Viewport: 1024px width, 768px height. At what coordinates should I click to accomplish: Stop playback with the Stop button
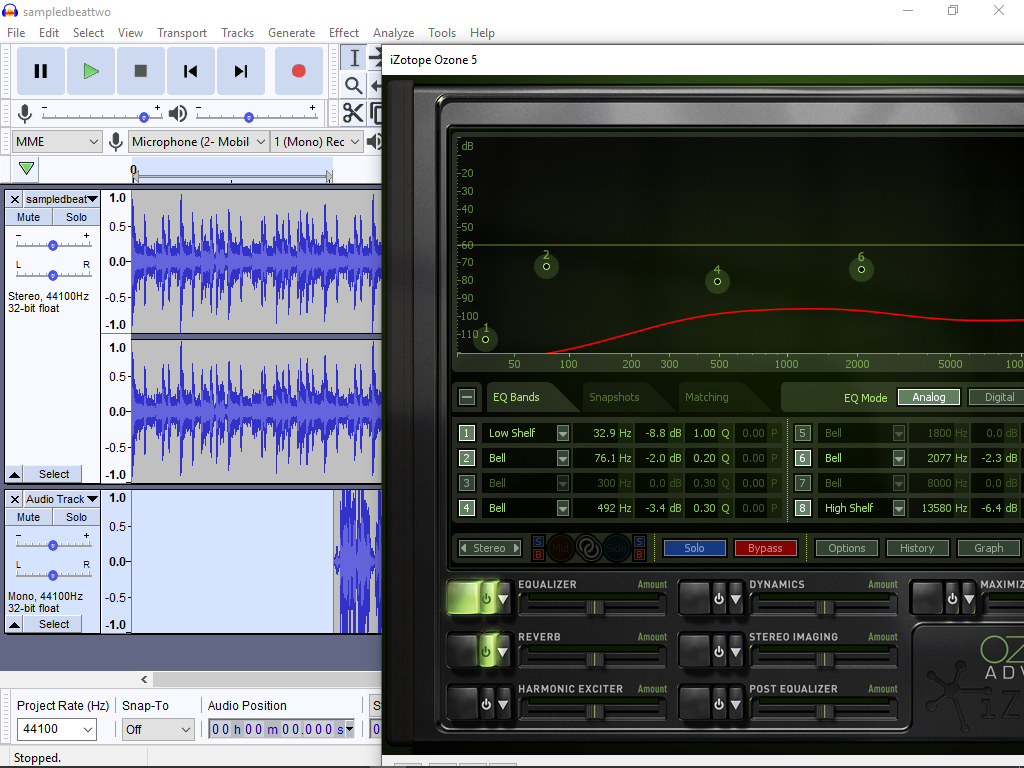coord(140,71)
